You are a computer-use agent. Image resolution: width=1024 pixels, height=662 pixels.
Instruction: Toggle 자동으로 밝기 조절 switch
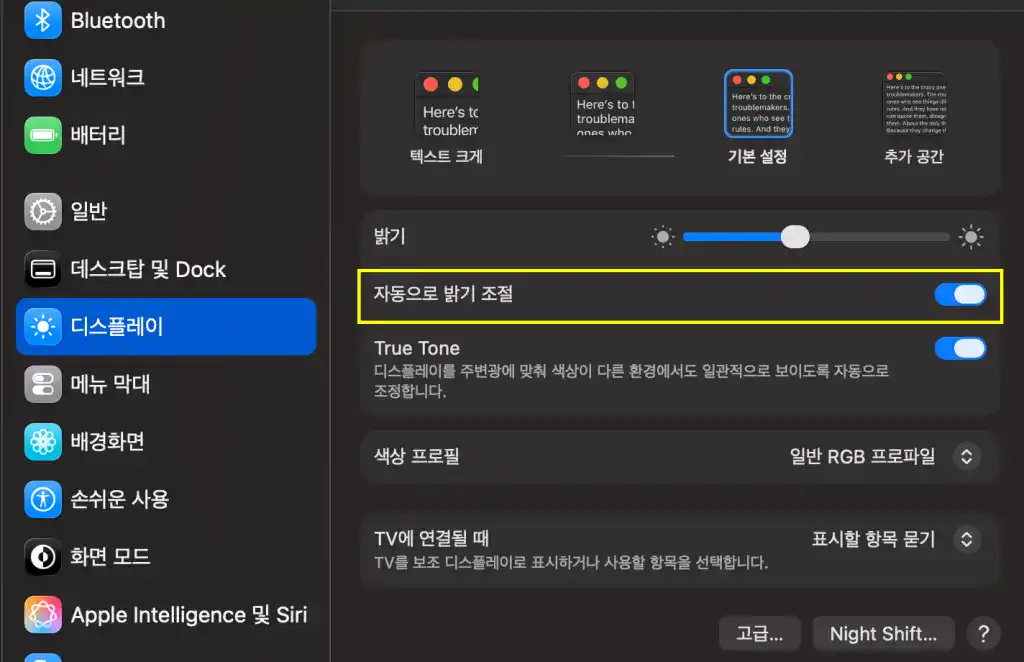pyautogui.click(x=960, y=294)
